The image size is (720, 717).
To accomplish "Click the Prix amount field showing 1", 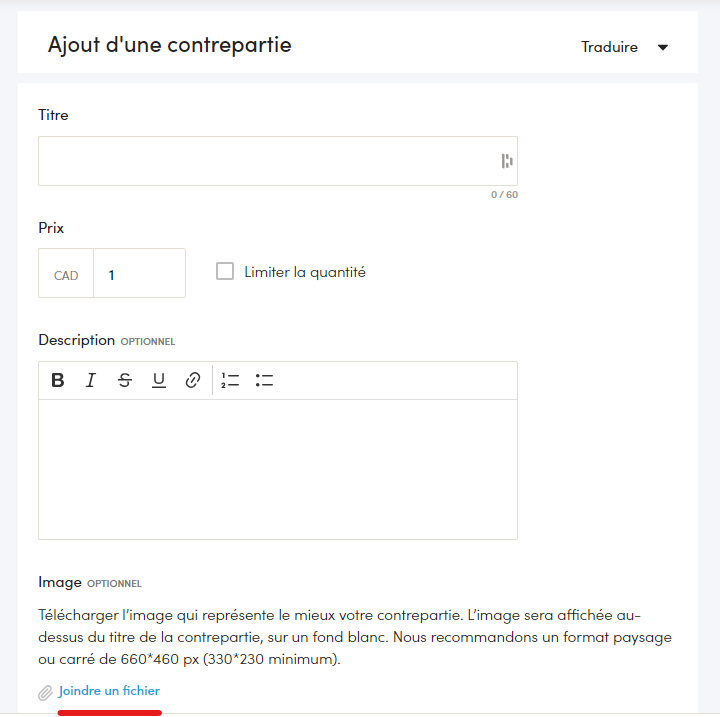I will 140,273.
